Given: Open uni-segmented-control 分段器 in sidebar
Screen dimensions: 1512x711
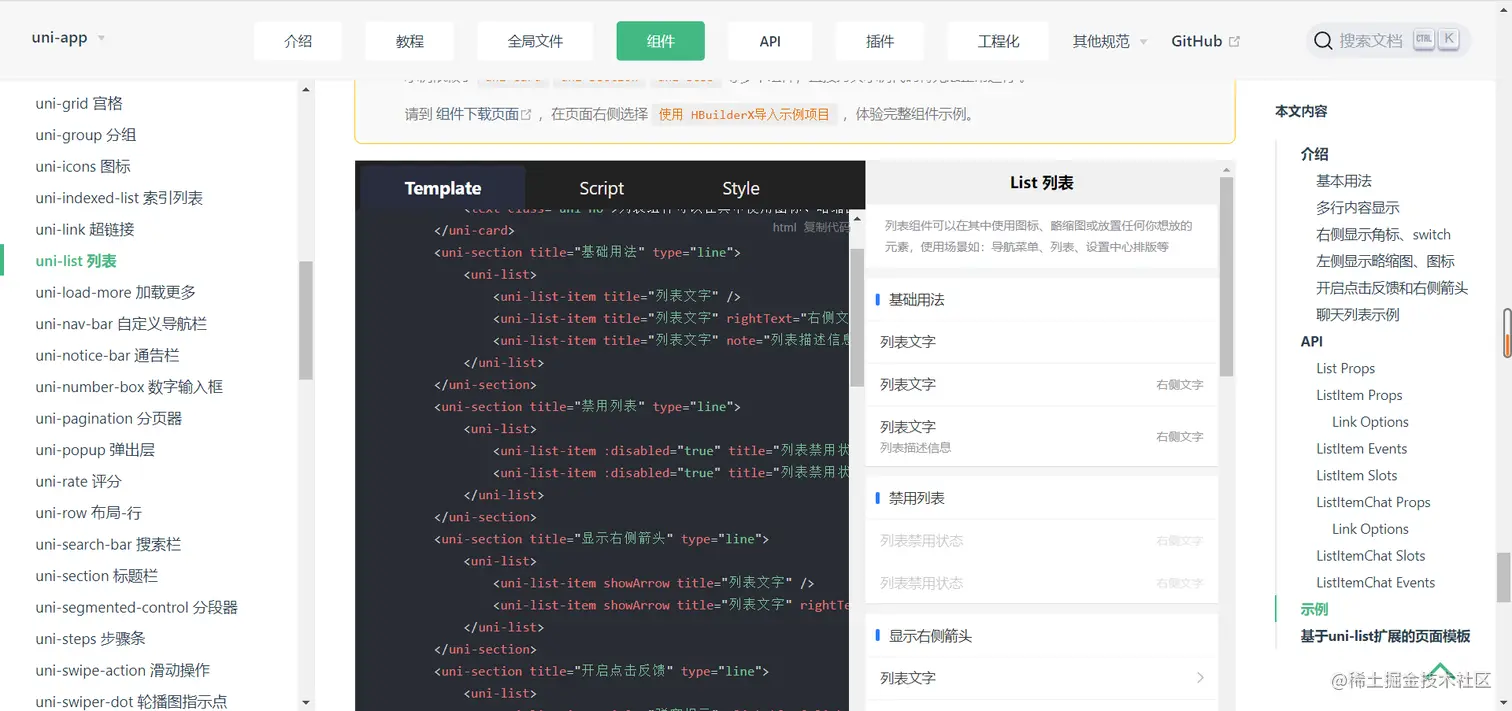Looking at the screenshot, I should pyautogui.click(x=137, y=607).
